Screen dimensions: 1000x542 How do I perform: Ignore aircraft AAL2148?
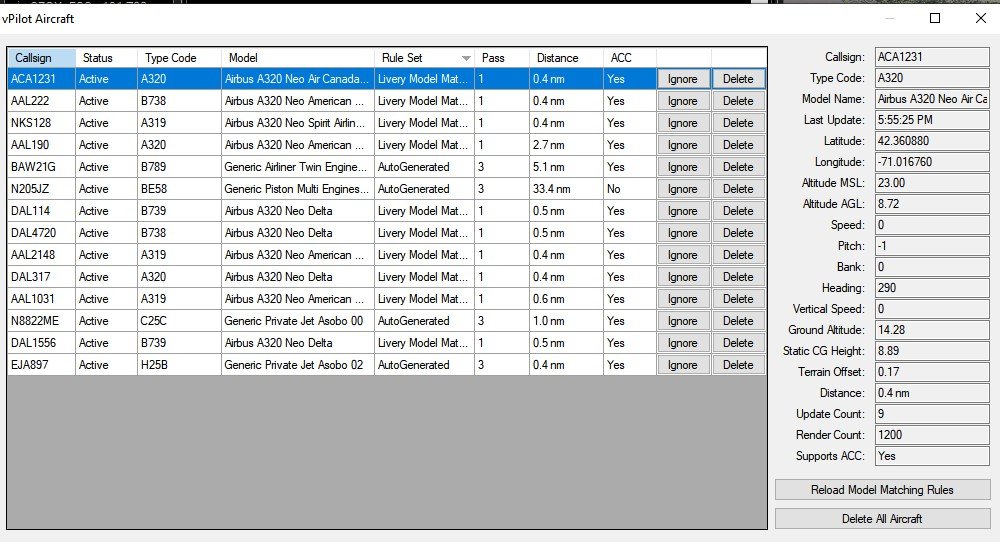[683, 255]
